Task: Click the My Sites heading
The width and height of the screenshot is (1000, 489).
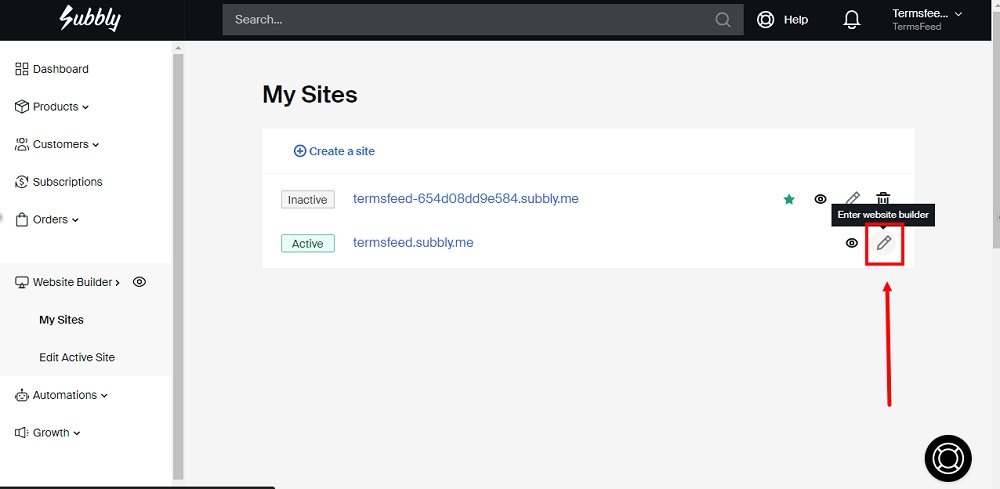Action: (x=310, y=94)
